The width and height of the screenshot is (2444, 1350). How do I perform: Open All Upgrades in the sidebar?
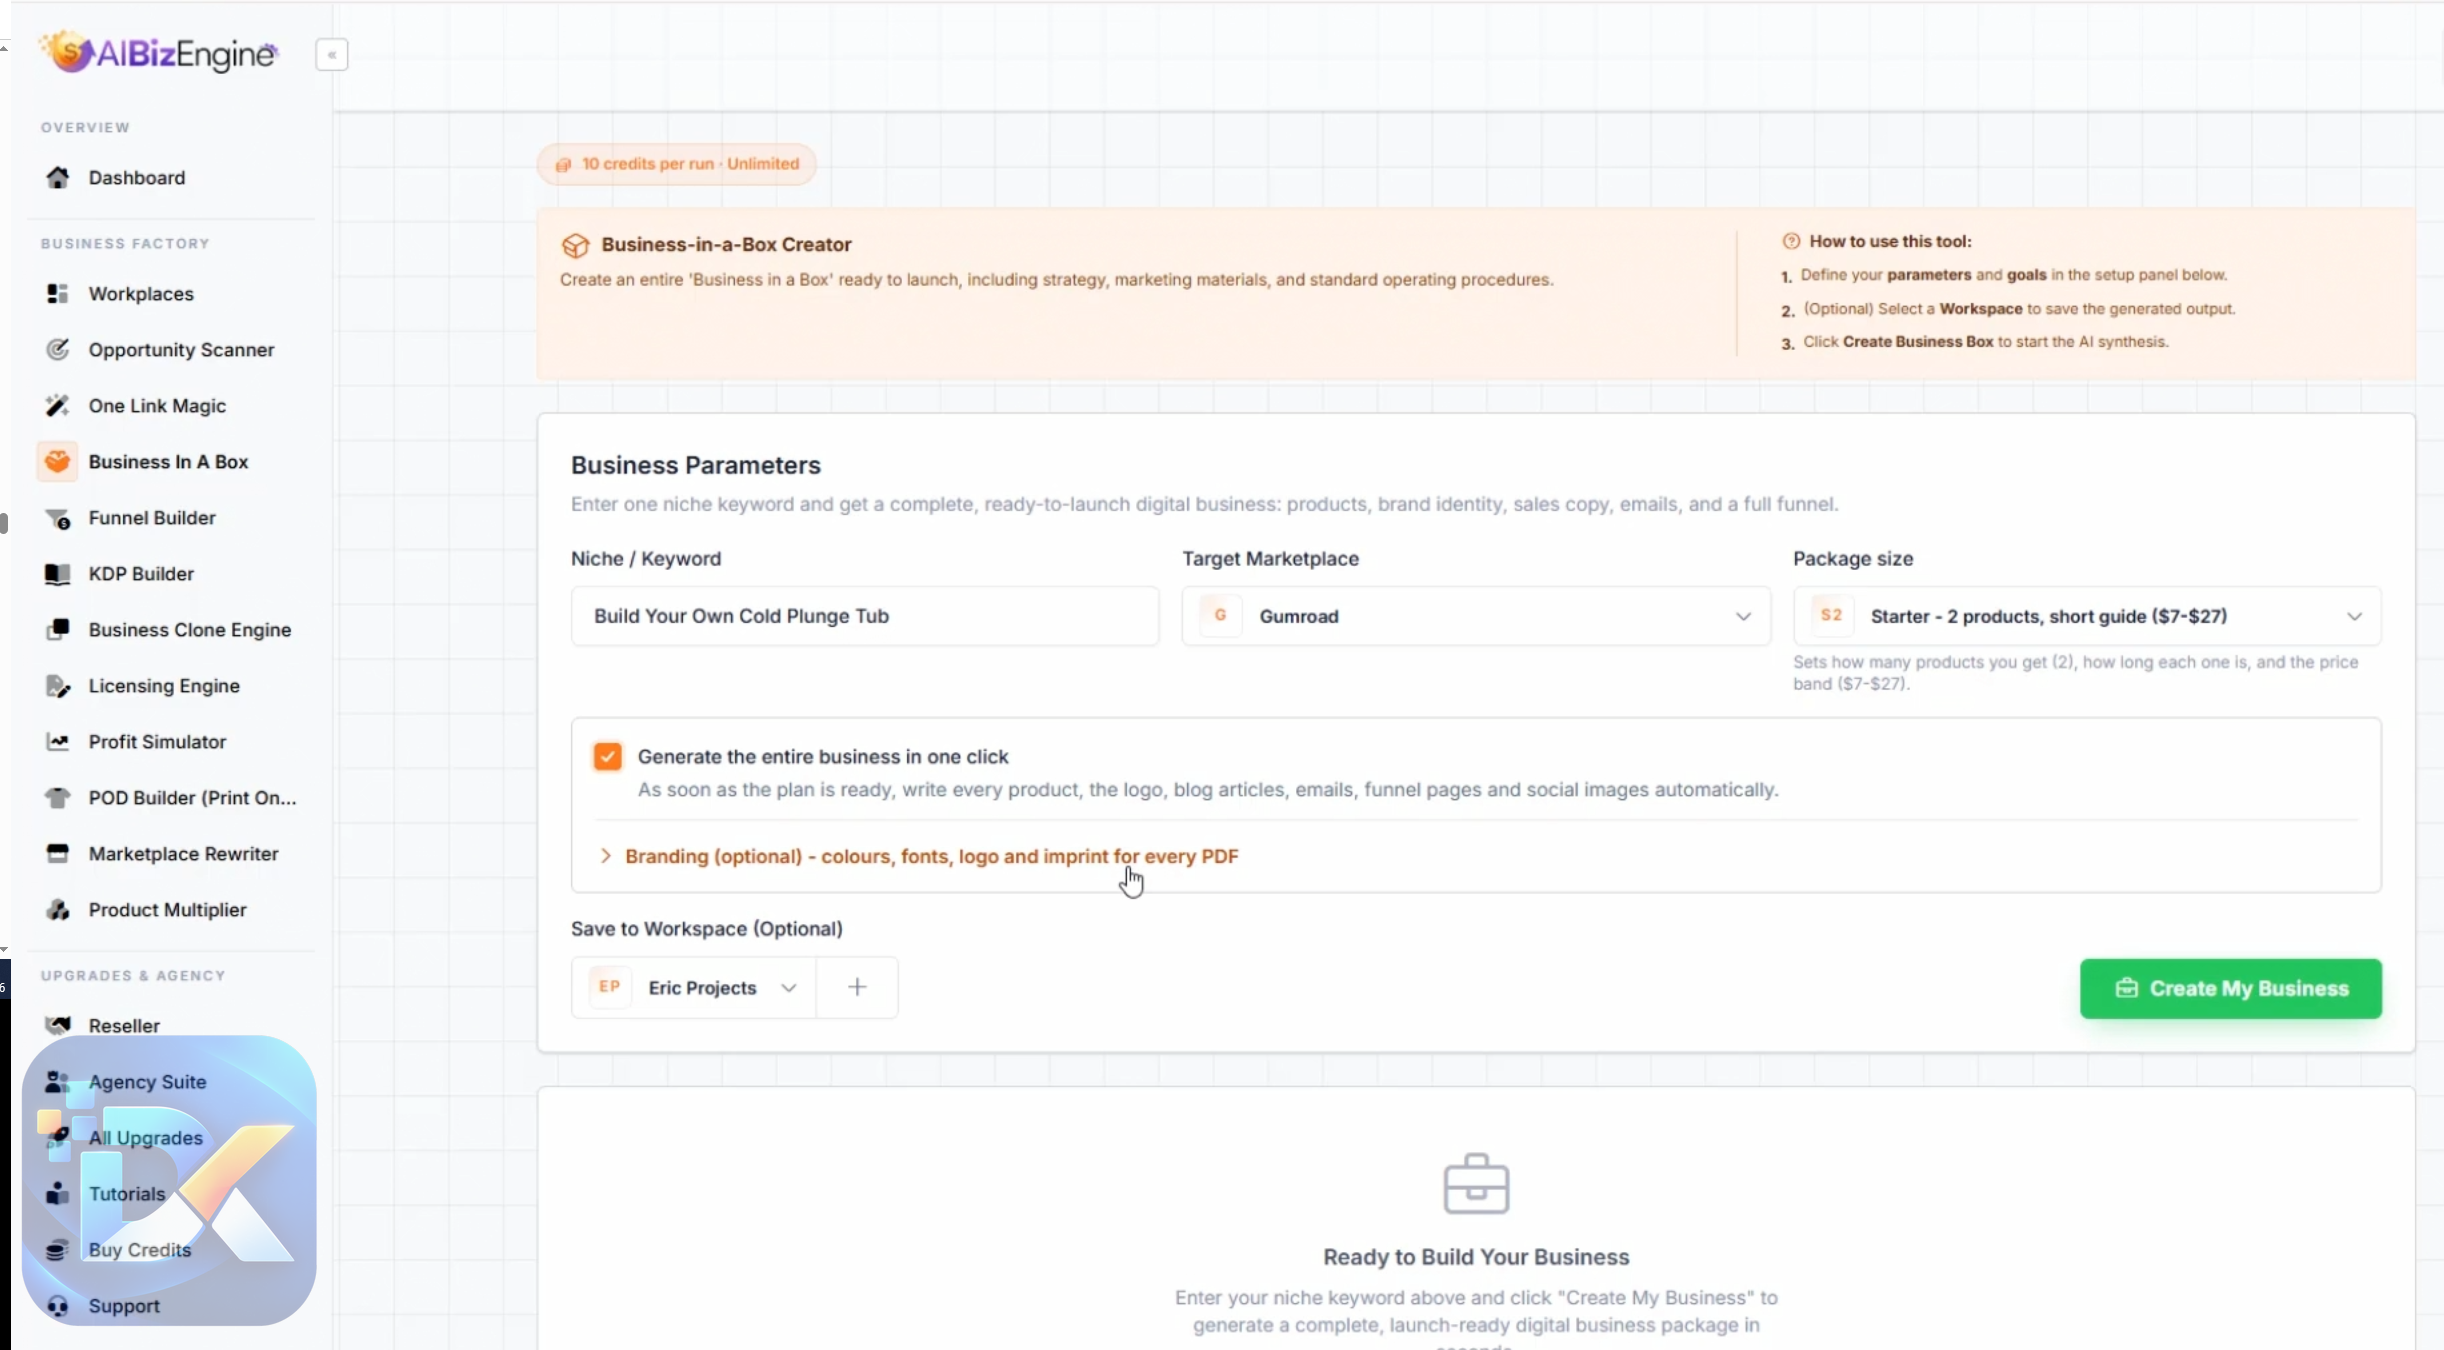point(145,1138)
